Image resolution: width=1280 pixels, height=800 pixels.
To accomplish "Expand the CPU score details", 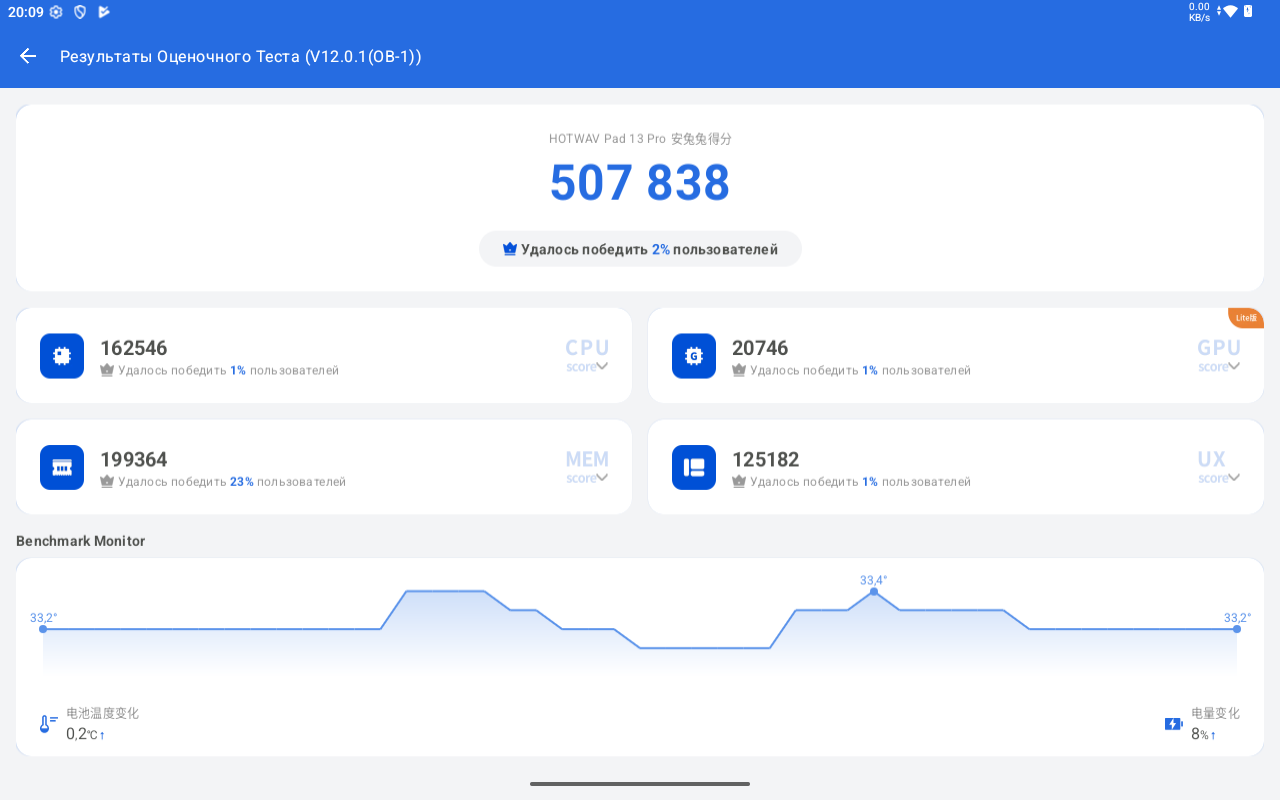I will [x=602, y=366].
